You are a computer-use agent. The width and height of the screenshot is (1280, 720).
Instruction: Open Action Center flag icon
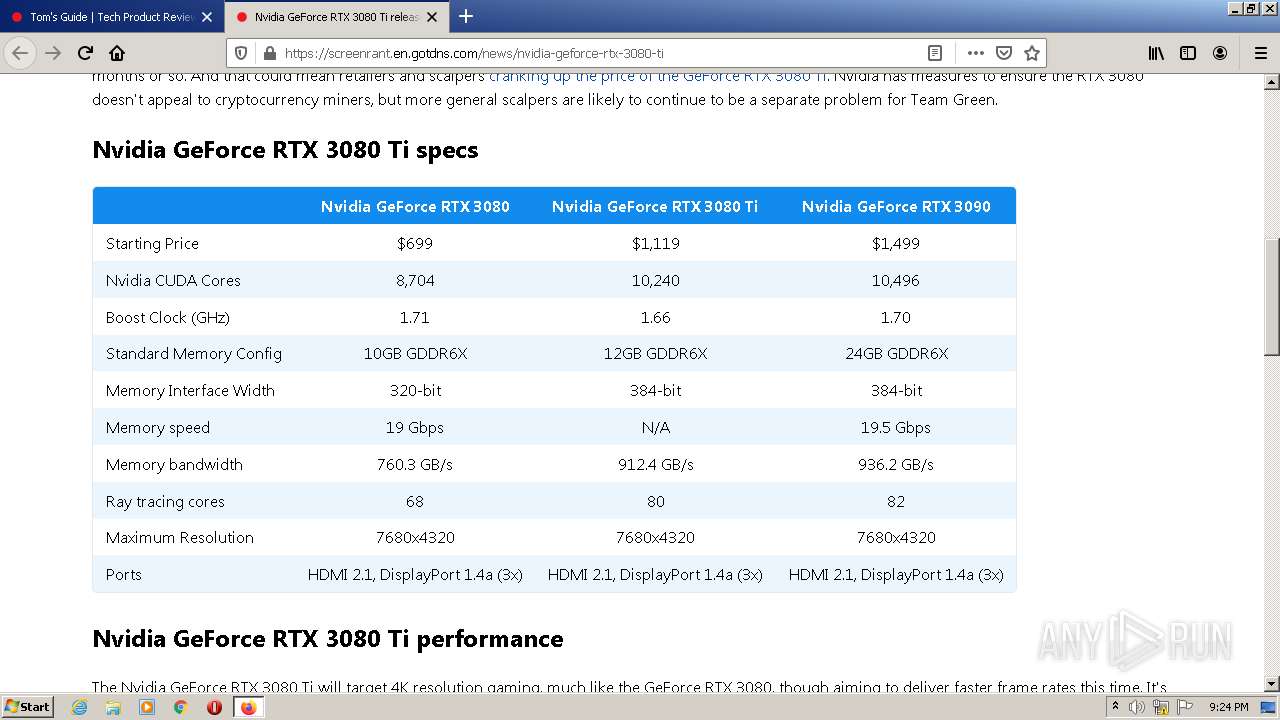1185,707
